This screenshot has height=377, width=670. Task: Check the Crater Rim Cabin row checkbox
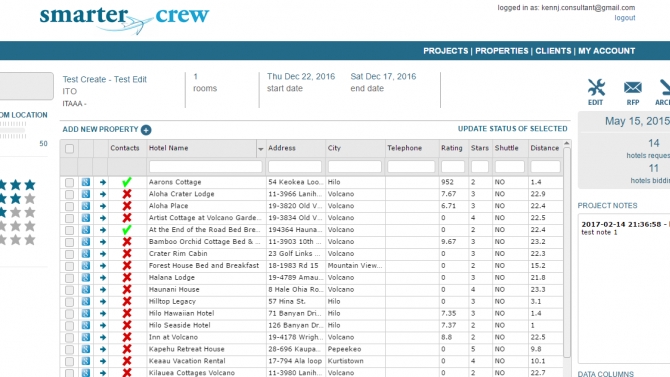tap(69, 254)
